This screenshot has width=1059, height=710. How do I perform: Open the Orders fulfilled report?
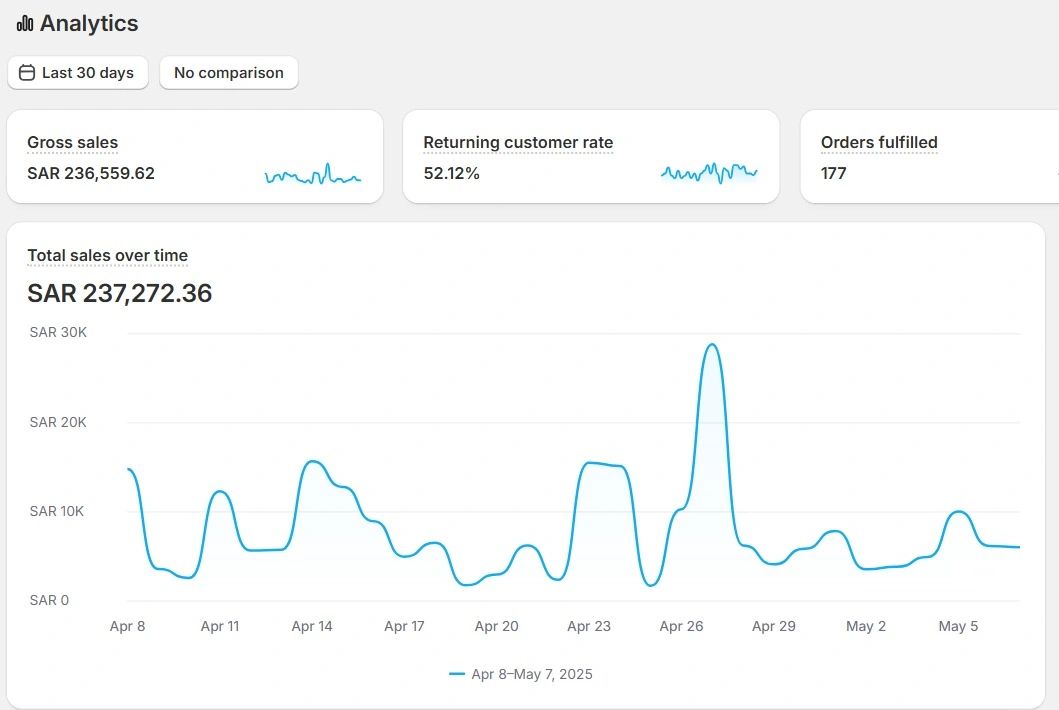pos(878,143)
